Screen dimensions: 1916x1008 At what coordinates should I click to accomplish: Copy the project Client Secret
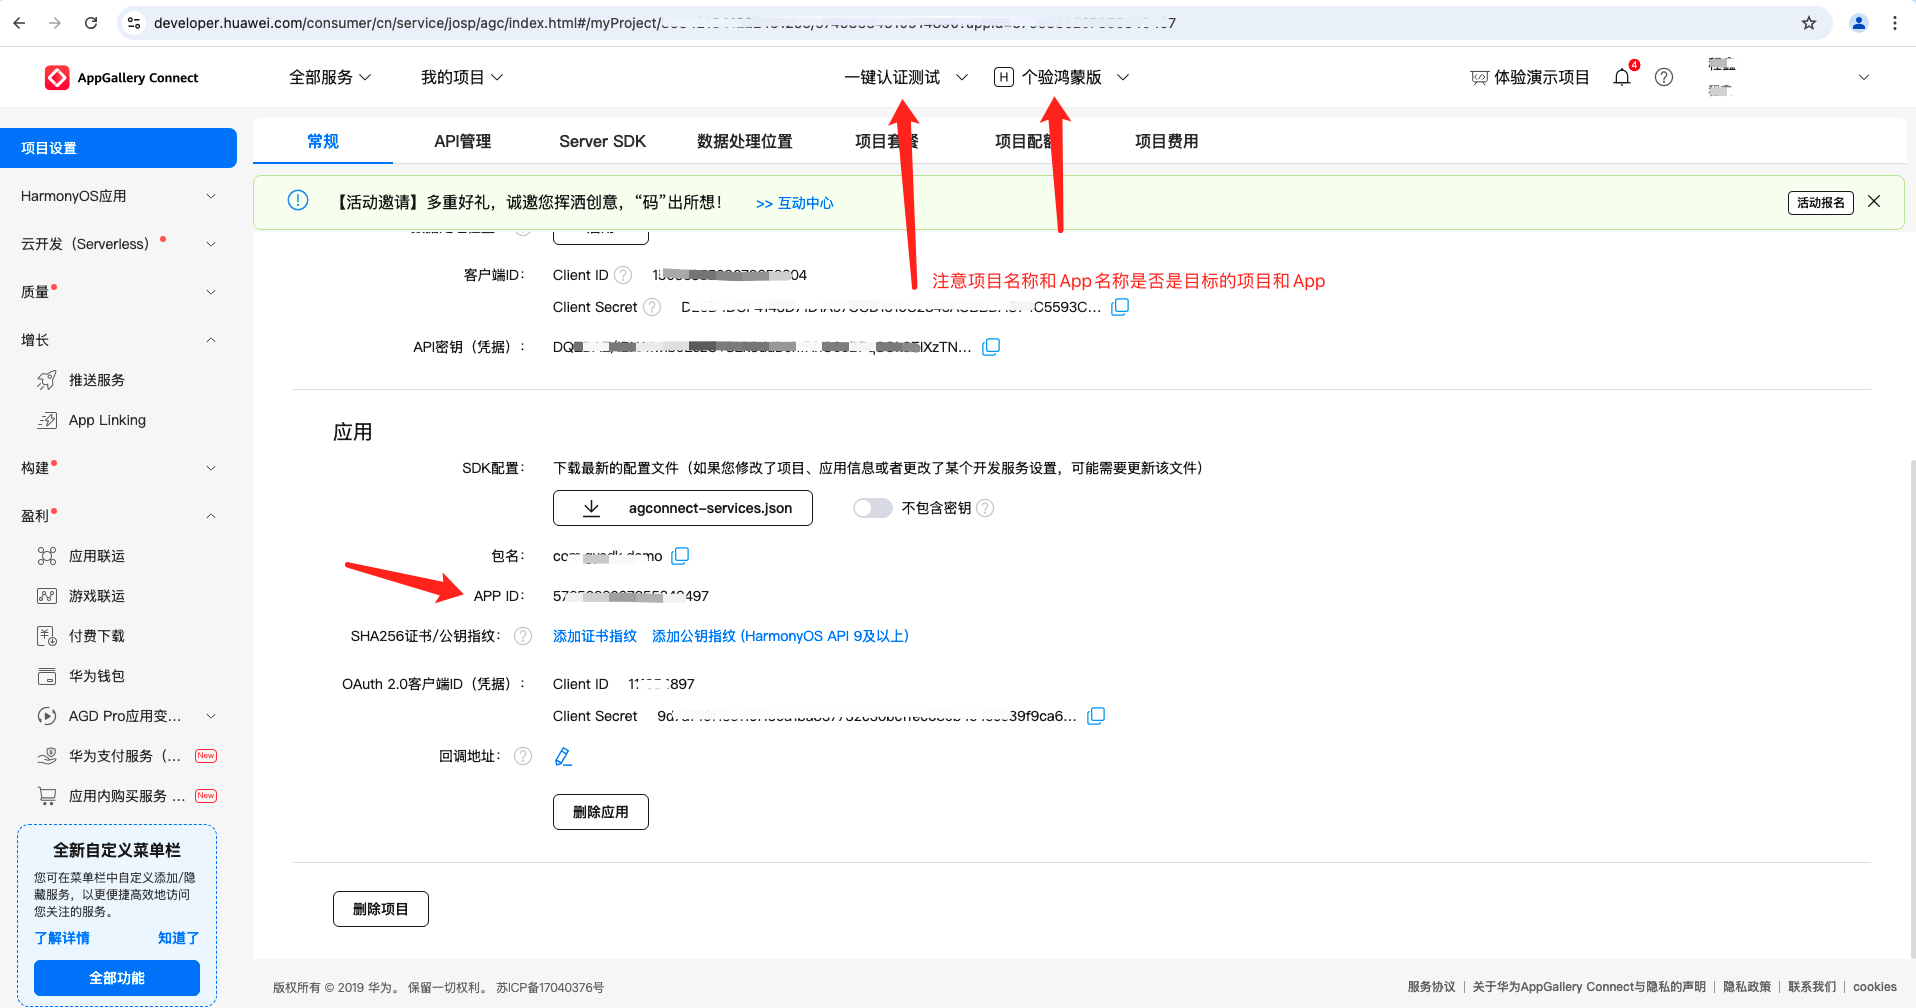coord(1120,307)
